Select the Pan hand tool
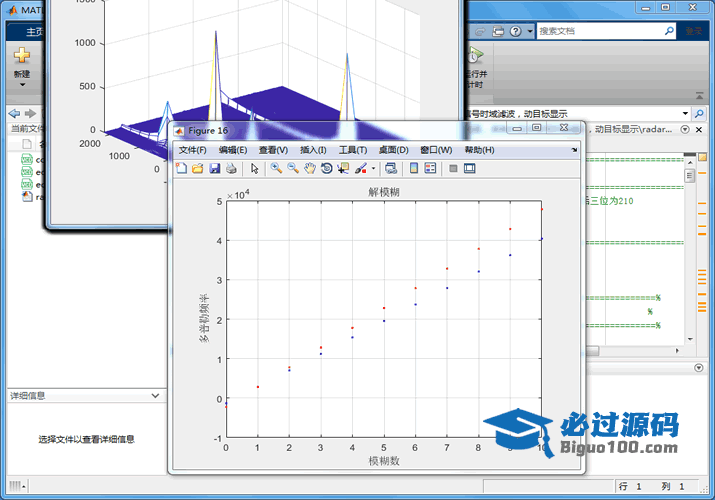 [x=310, y=168]
